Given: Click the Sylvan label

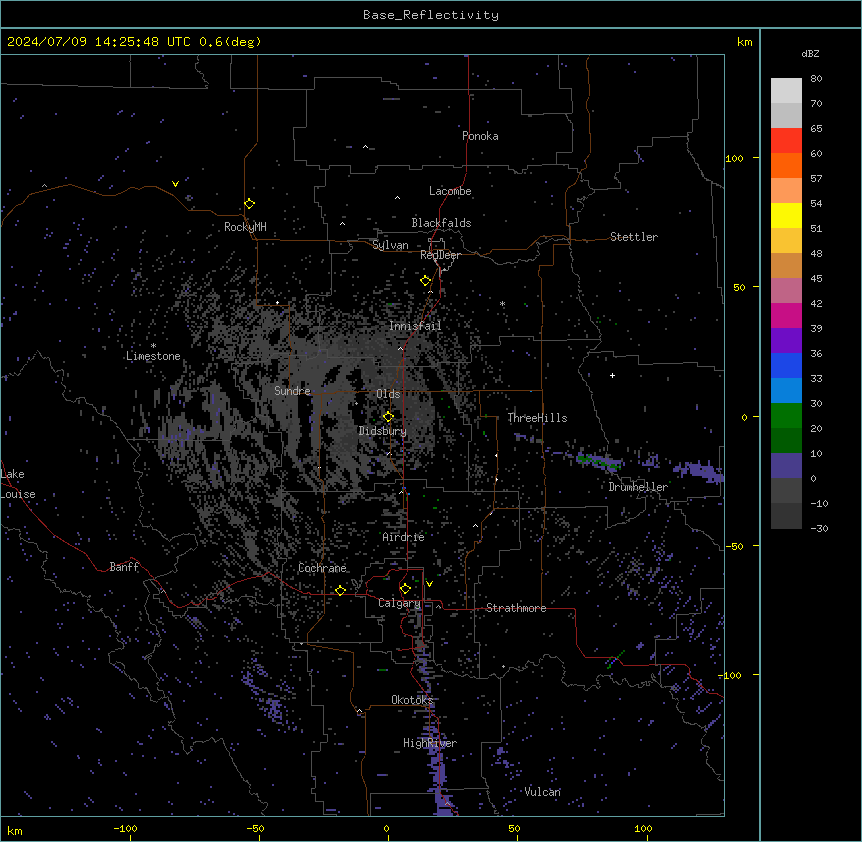Looking at the screenshot, I should coord(390,245).
